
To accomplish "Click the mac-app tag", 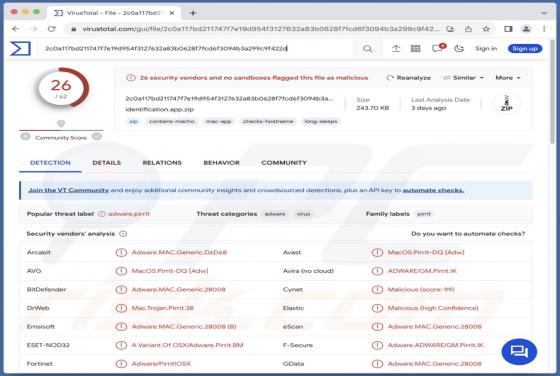I will pos(219,122).
